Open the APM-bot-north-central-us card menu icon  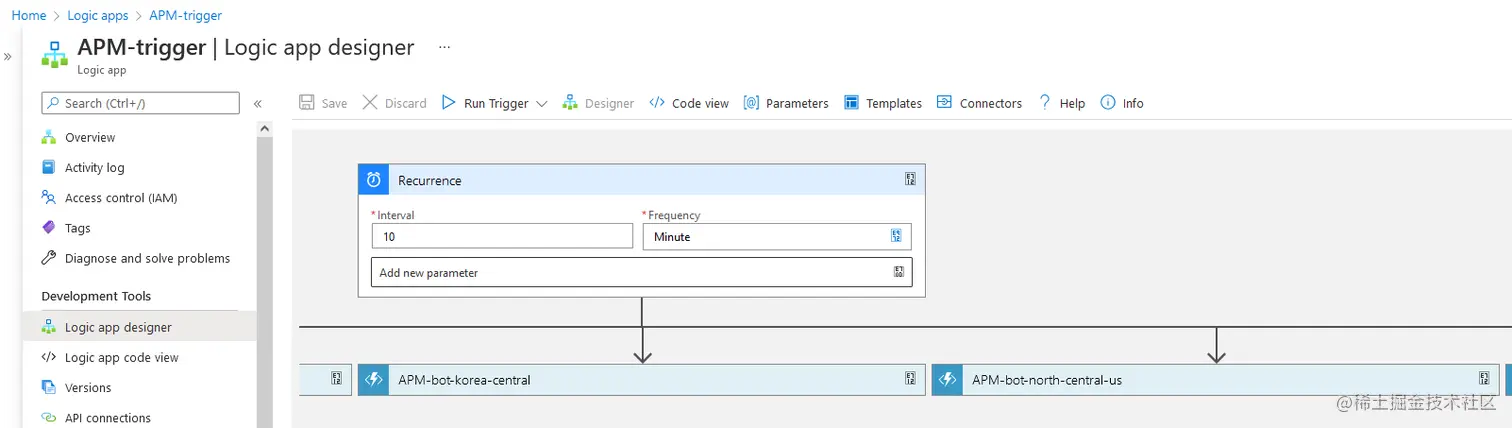coord(1484,379)
